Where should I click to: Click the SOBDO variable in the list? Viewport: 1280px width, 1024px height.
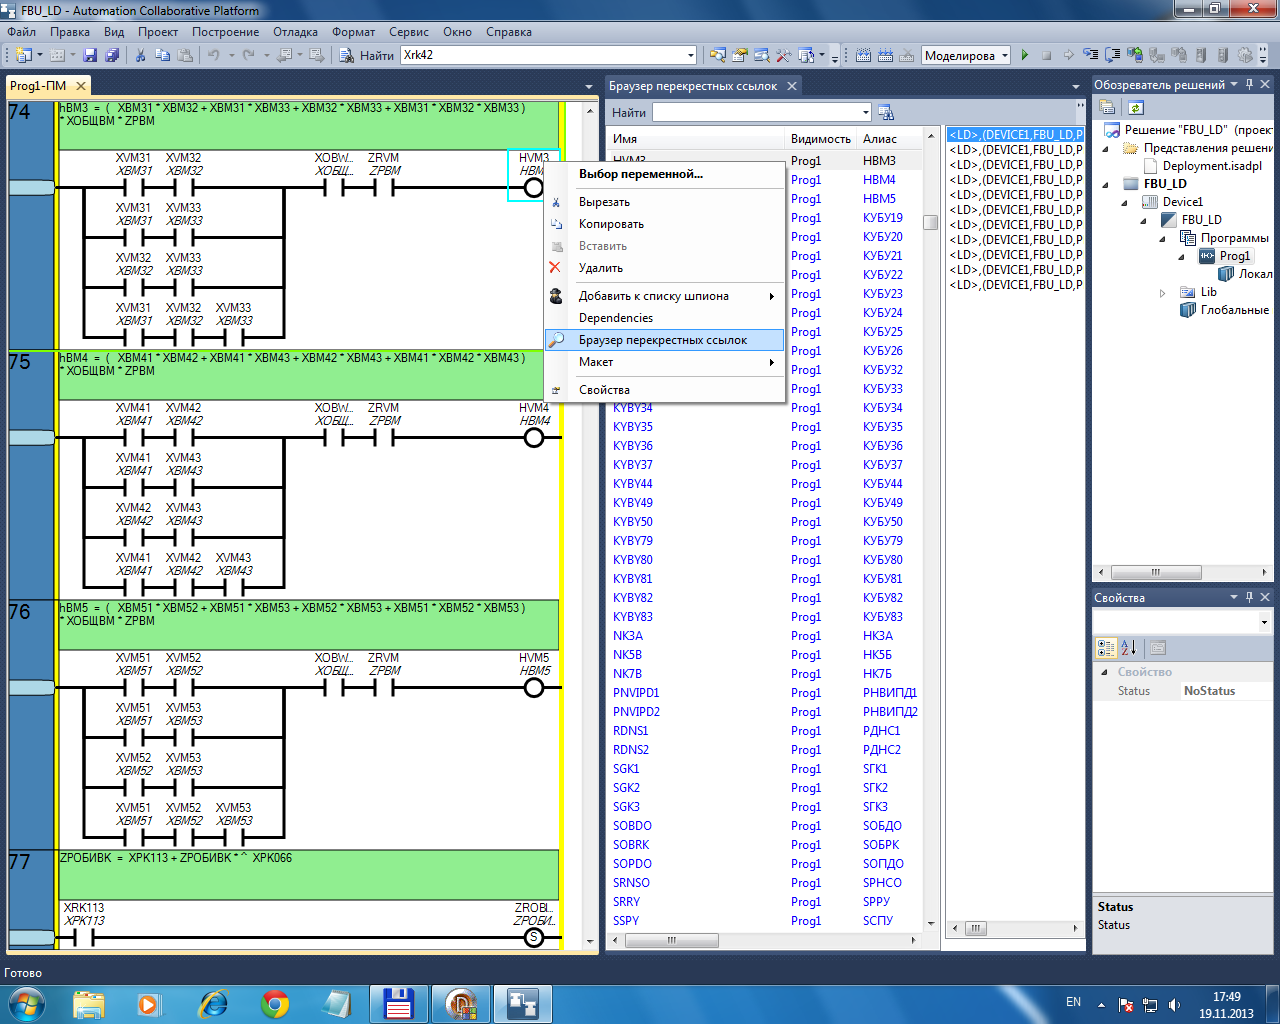(632, 826)
